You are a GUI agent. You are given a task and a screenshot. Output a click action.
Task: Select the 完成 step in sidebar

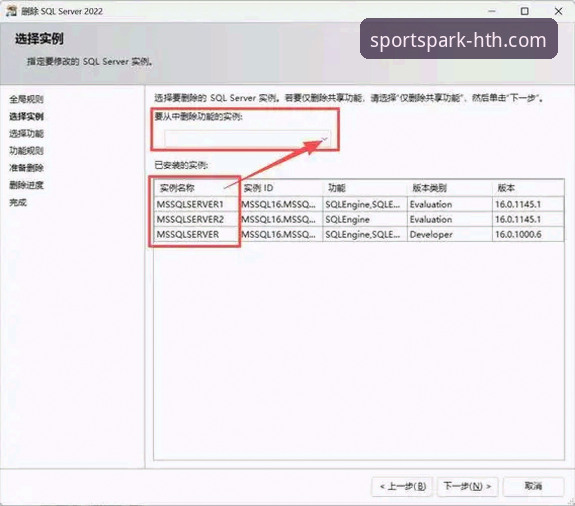pyautogui.click(x=18, y=202)
